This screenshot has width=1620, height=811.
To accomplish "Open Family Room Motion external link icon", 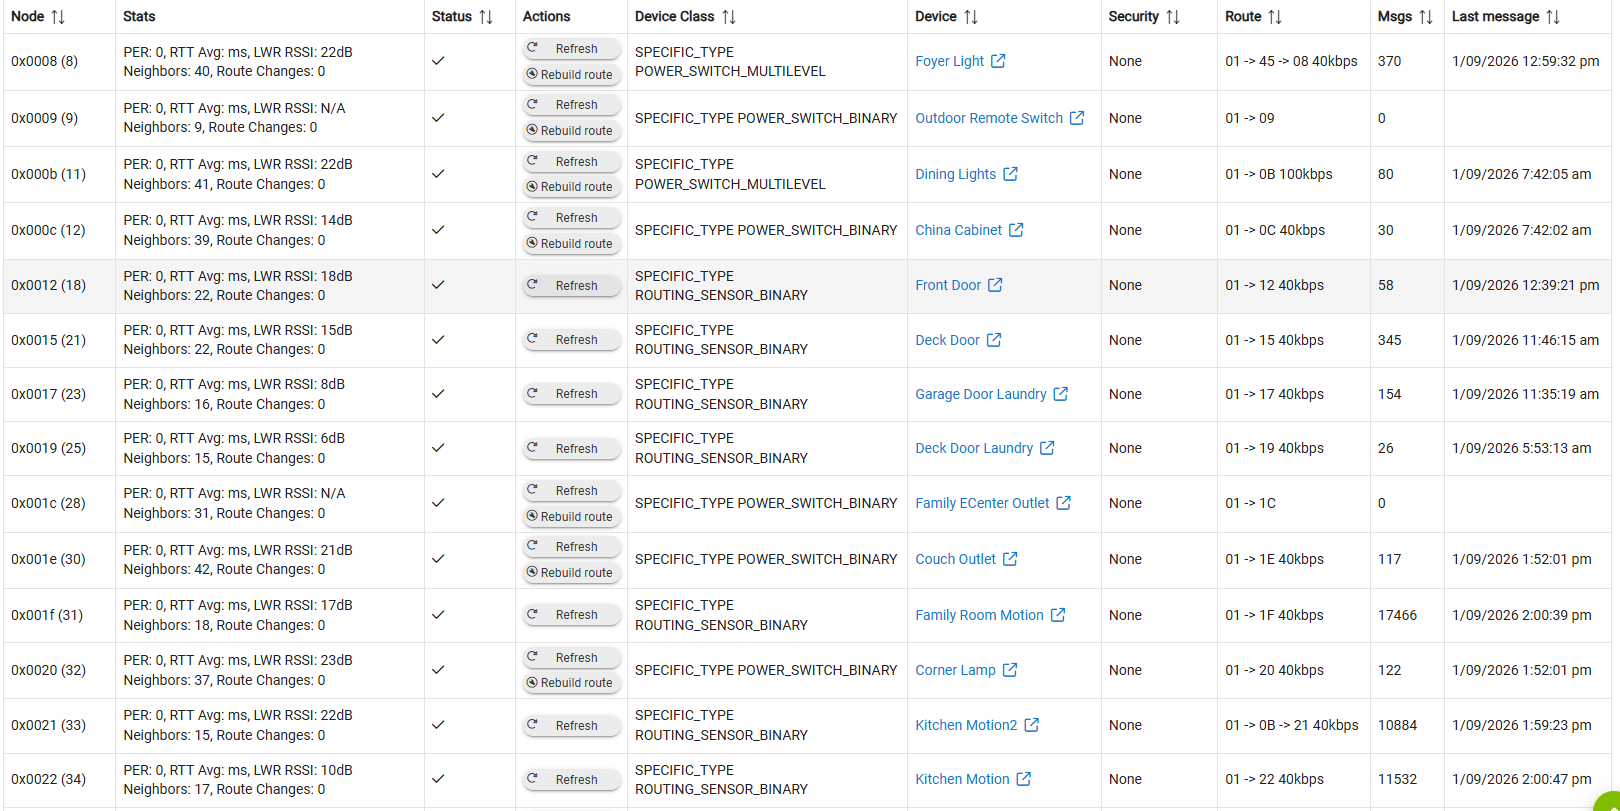I will click(x=1058, y=615).
